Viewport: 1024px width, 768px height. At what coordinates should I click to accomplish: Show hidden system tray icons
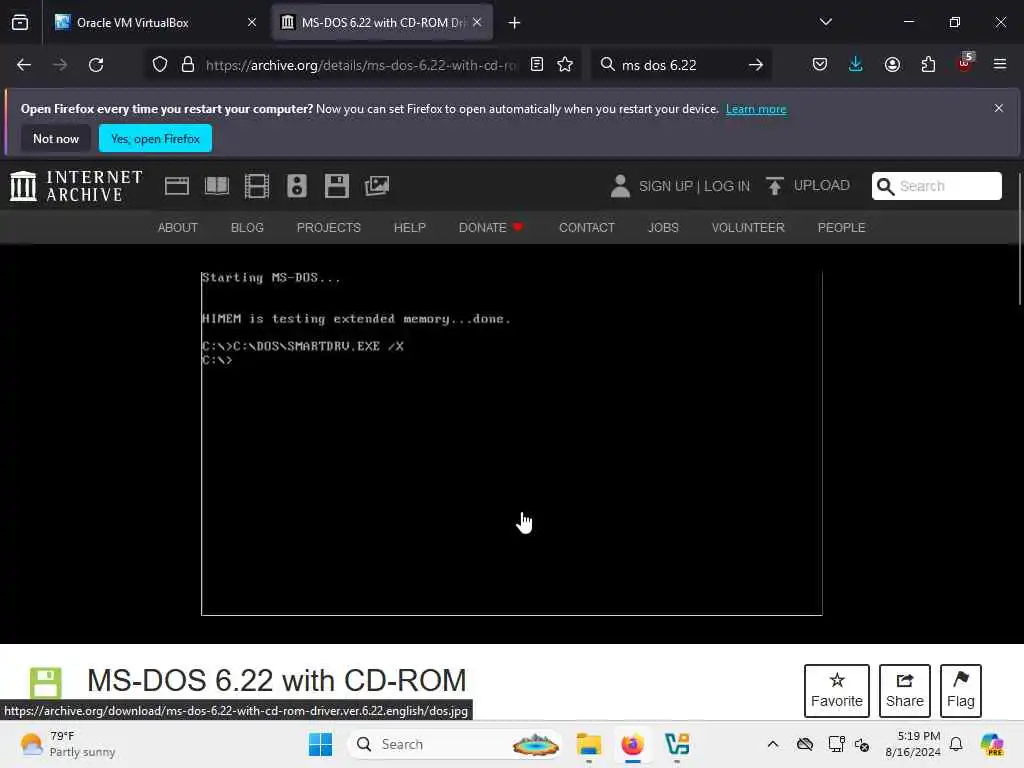[773, 744]
